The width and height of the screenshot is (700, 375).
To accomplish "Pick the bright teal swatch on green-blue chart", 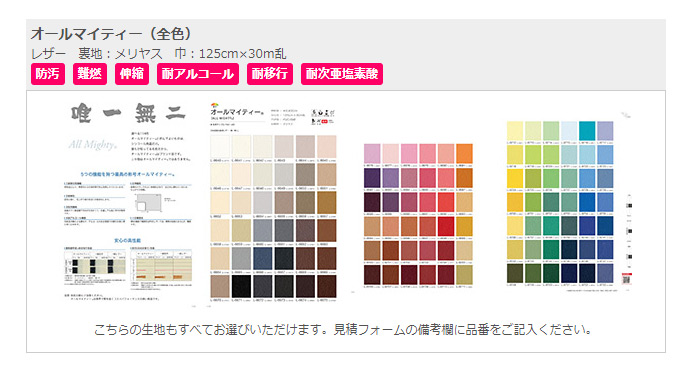I will [588, 131].
